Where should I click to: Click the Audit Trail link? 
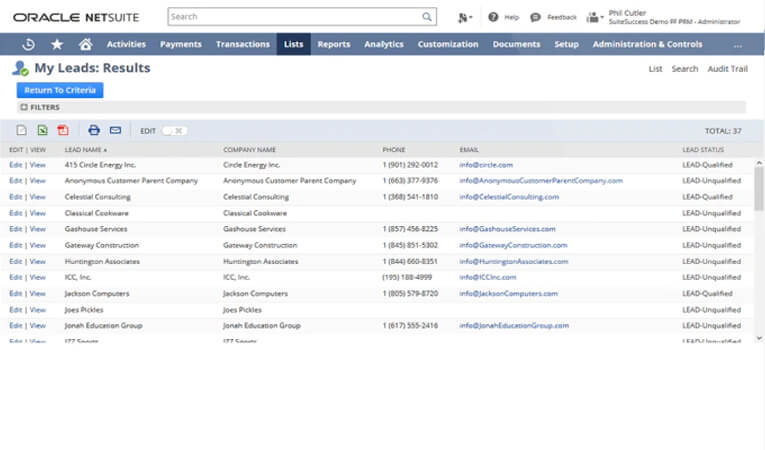(727, 69)
